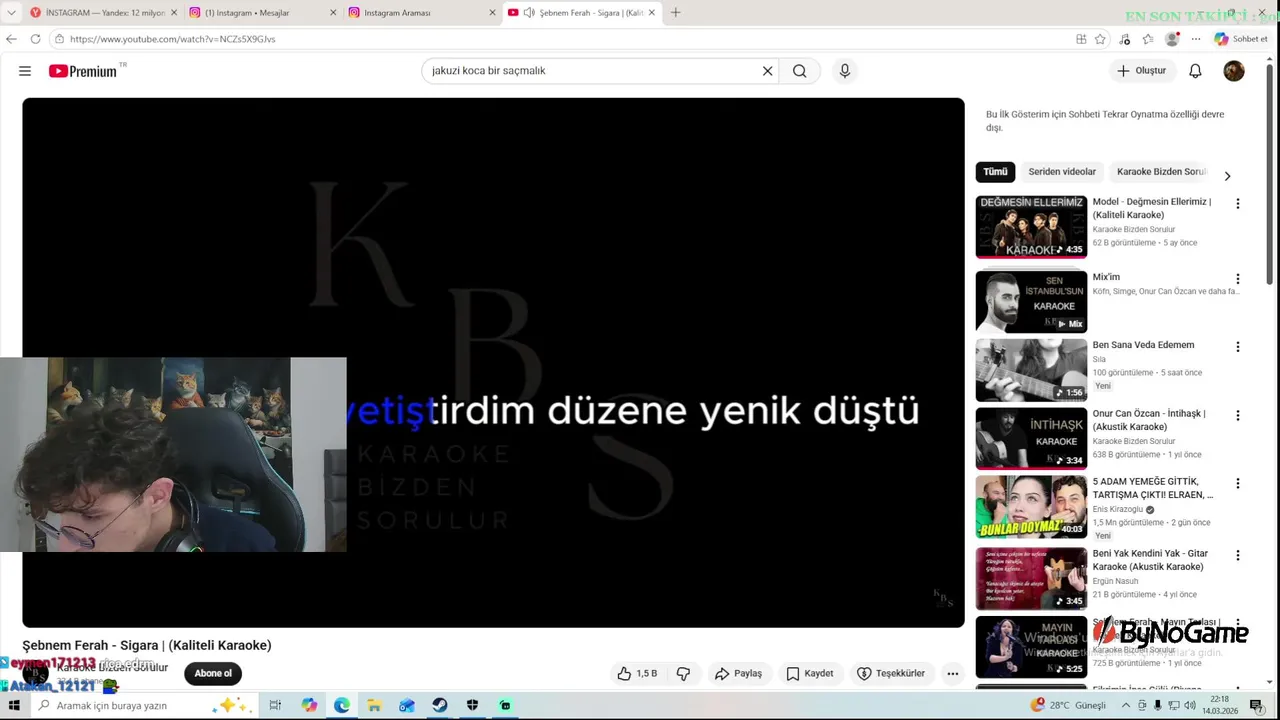Image resolution: width=1280 pixels, height=720 pixels.
Task: Reload the YouTube page
Action: [x=36, y=39]
